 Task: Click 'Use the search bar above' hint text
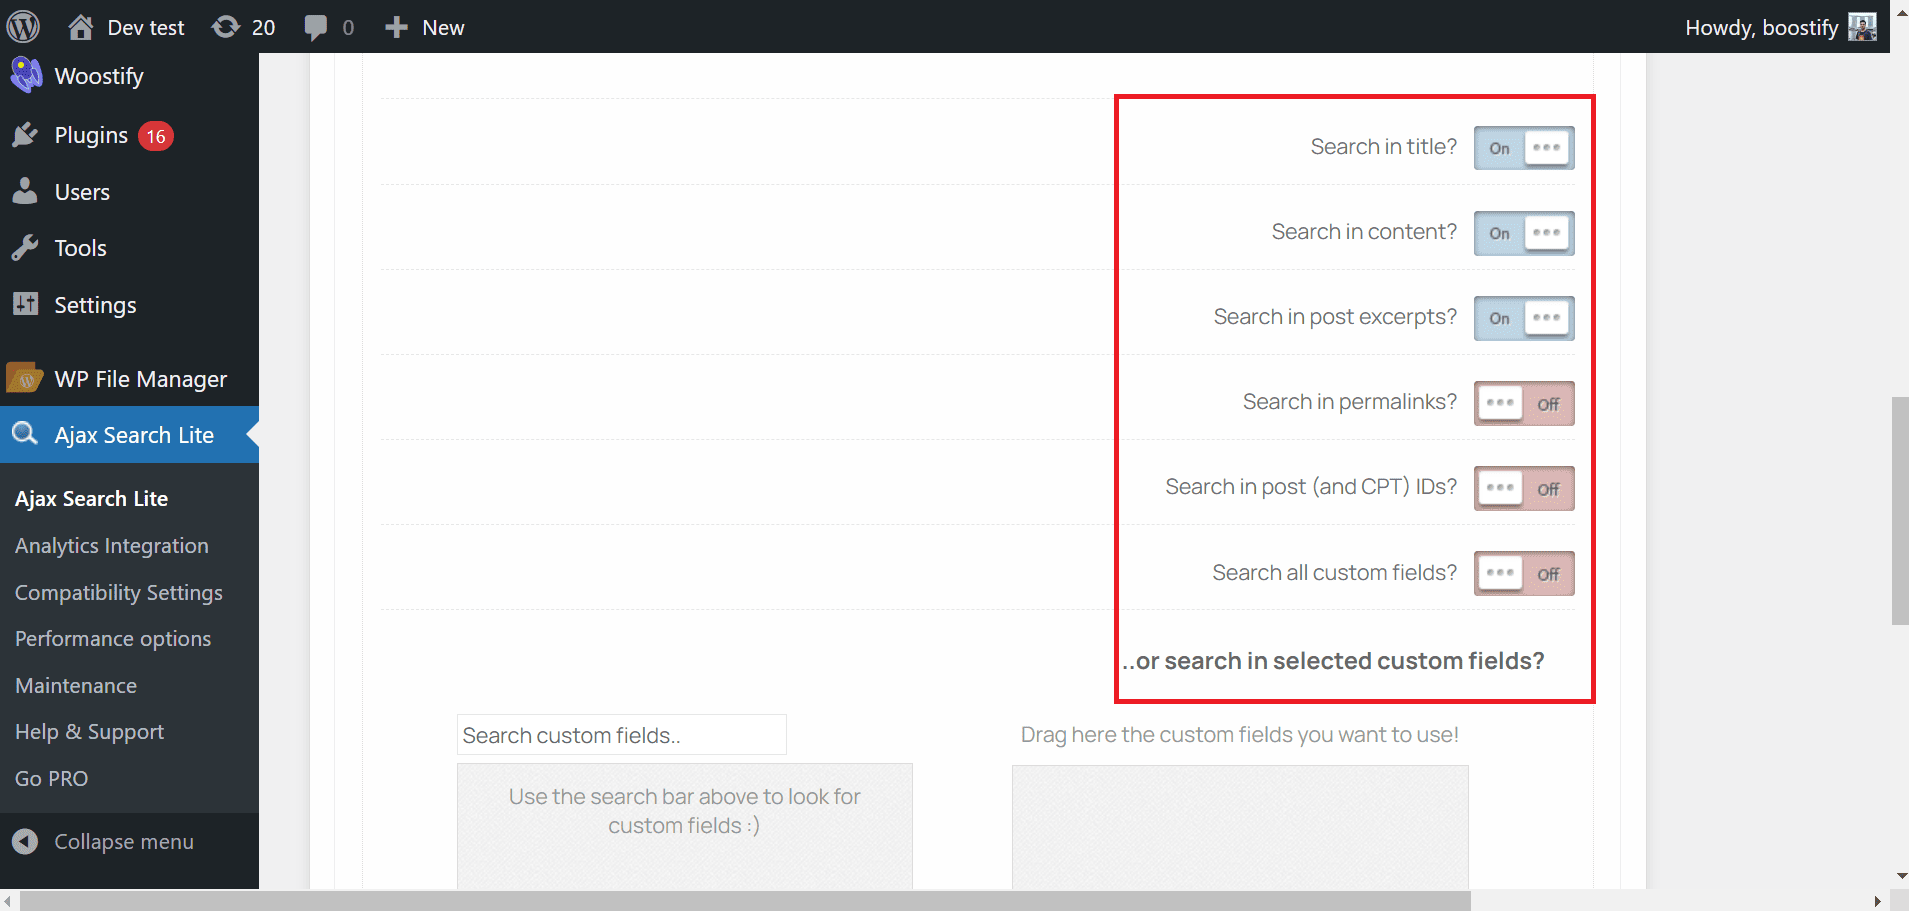pyautogui.click(x=684, y=811)
